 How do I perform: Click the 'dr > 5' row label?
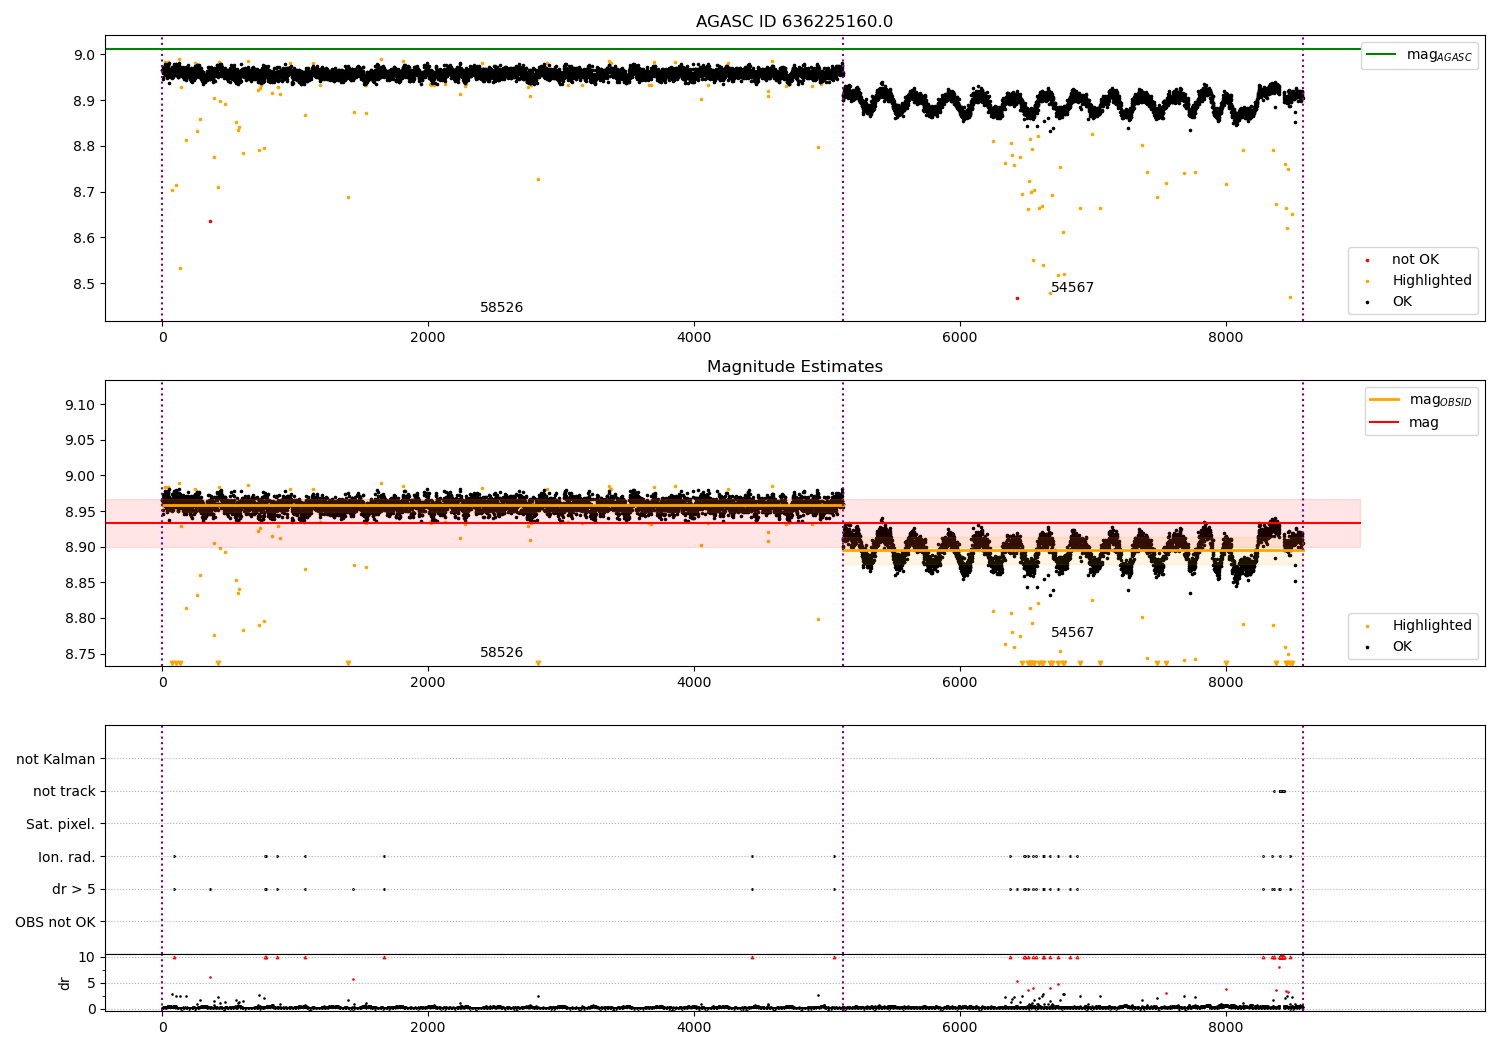74,889
